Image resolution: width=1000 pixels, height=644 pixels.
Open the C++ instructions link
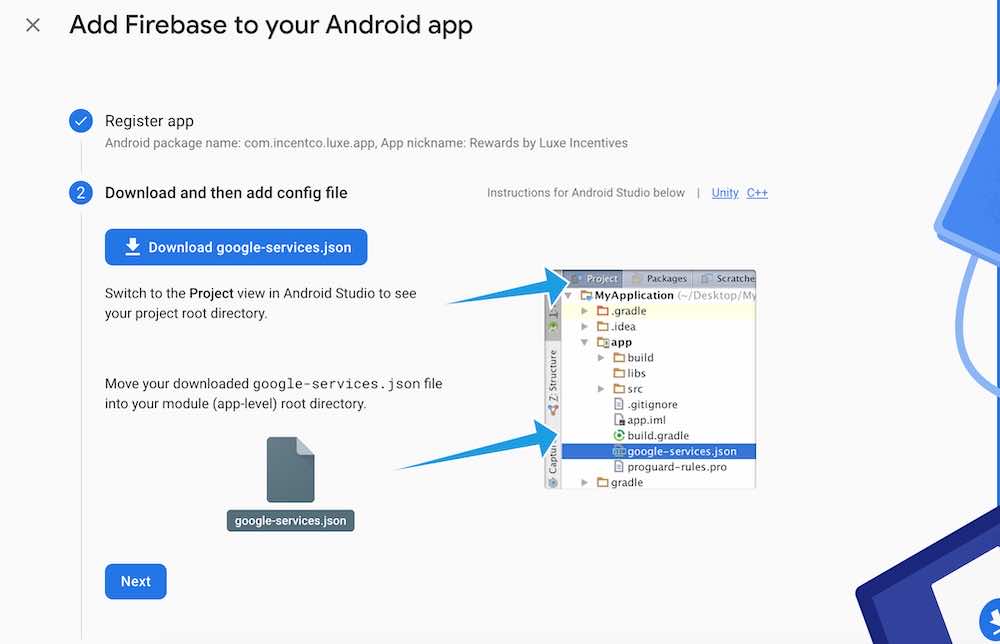[757, 193]
